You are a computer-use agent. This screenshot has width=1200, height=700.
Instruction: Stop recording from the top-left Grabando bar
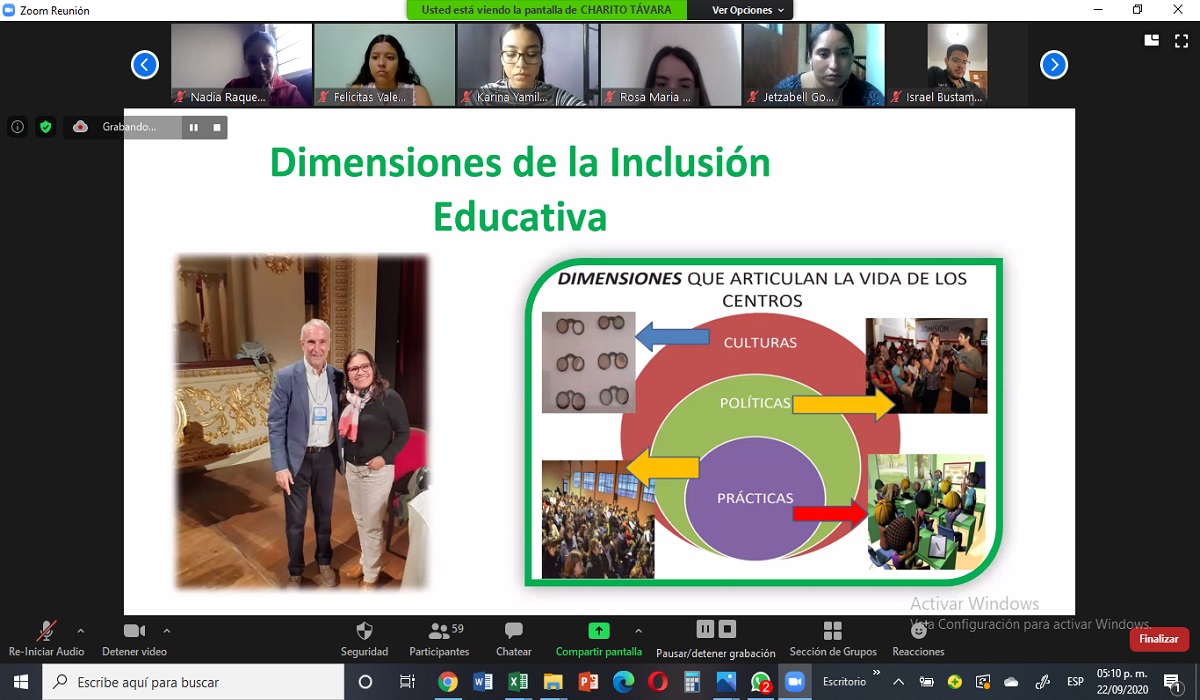tap(216, 127)
